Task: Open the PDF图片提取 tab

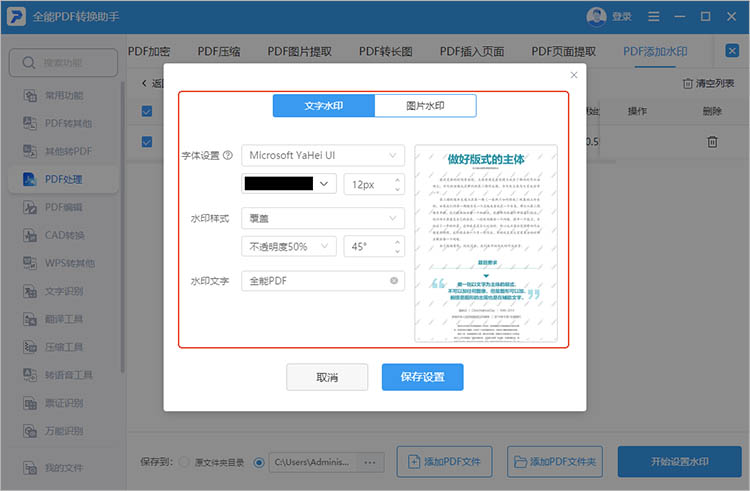Action: (299, 51)
